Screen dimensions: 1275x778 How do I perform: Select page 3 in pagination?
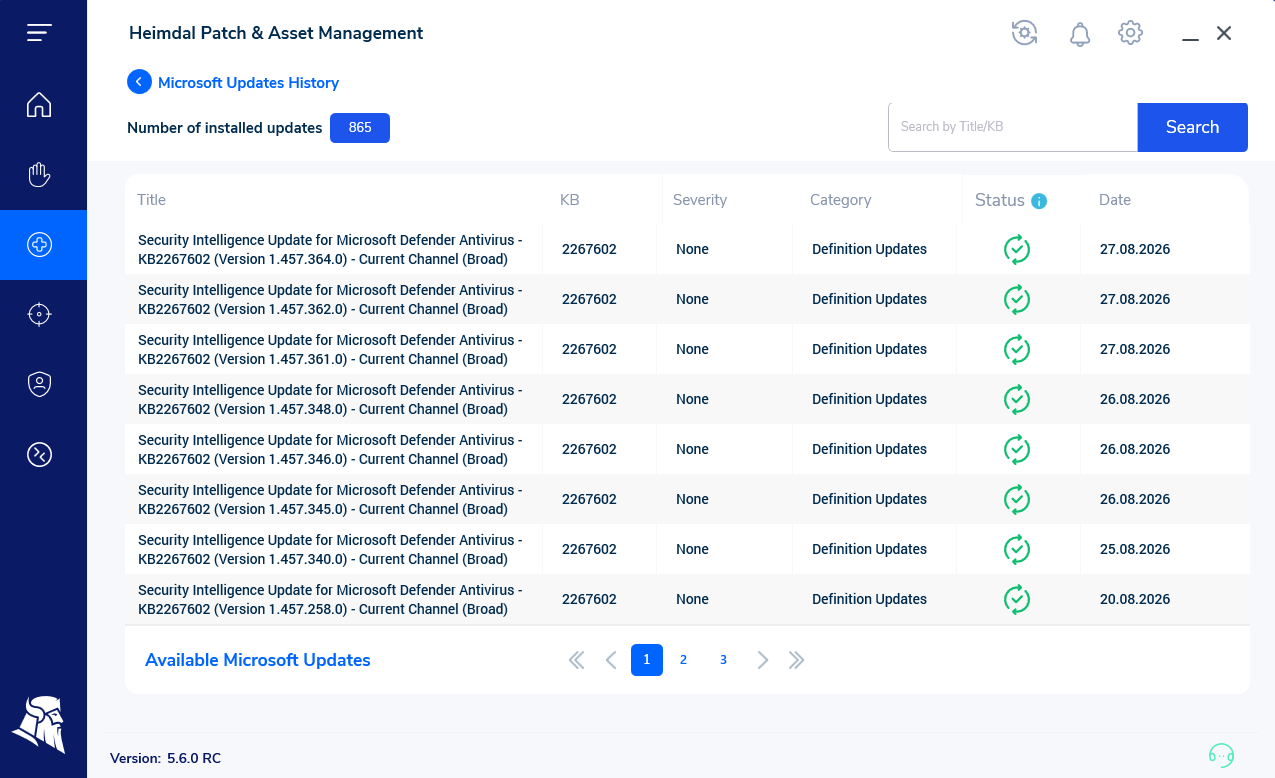point(723,660)
